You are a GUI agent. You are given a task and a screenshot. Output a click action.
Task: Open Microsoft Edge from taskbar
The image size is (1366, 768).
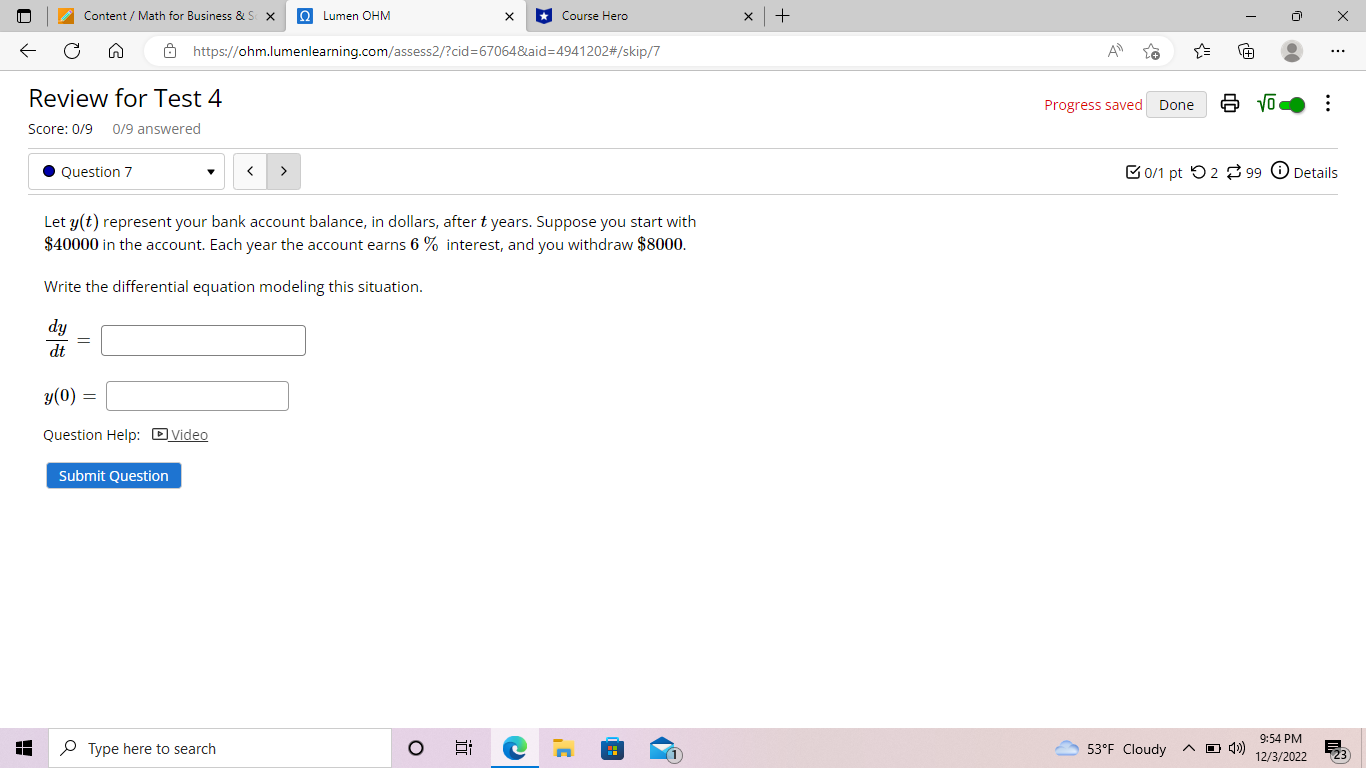pos(514,748)
